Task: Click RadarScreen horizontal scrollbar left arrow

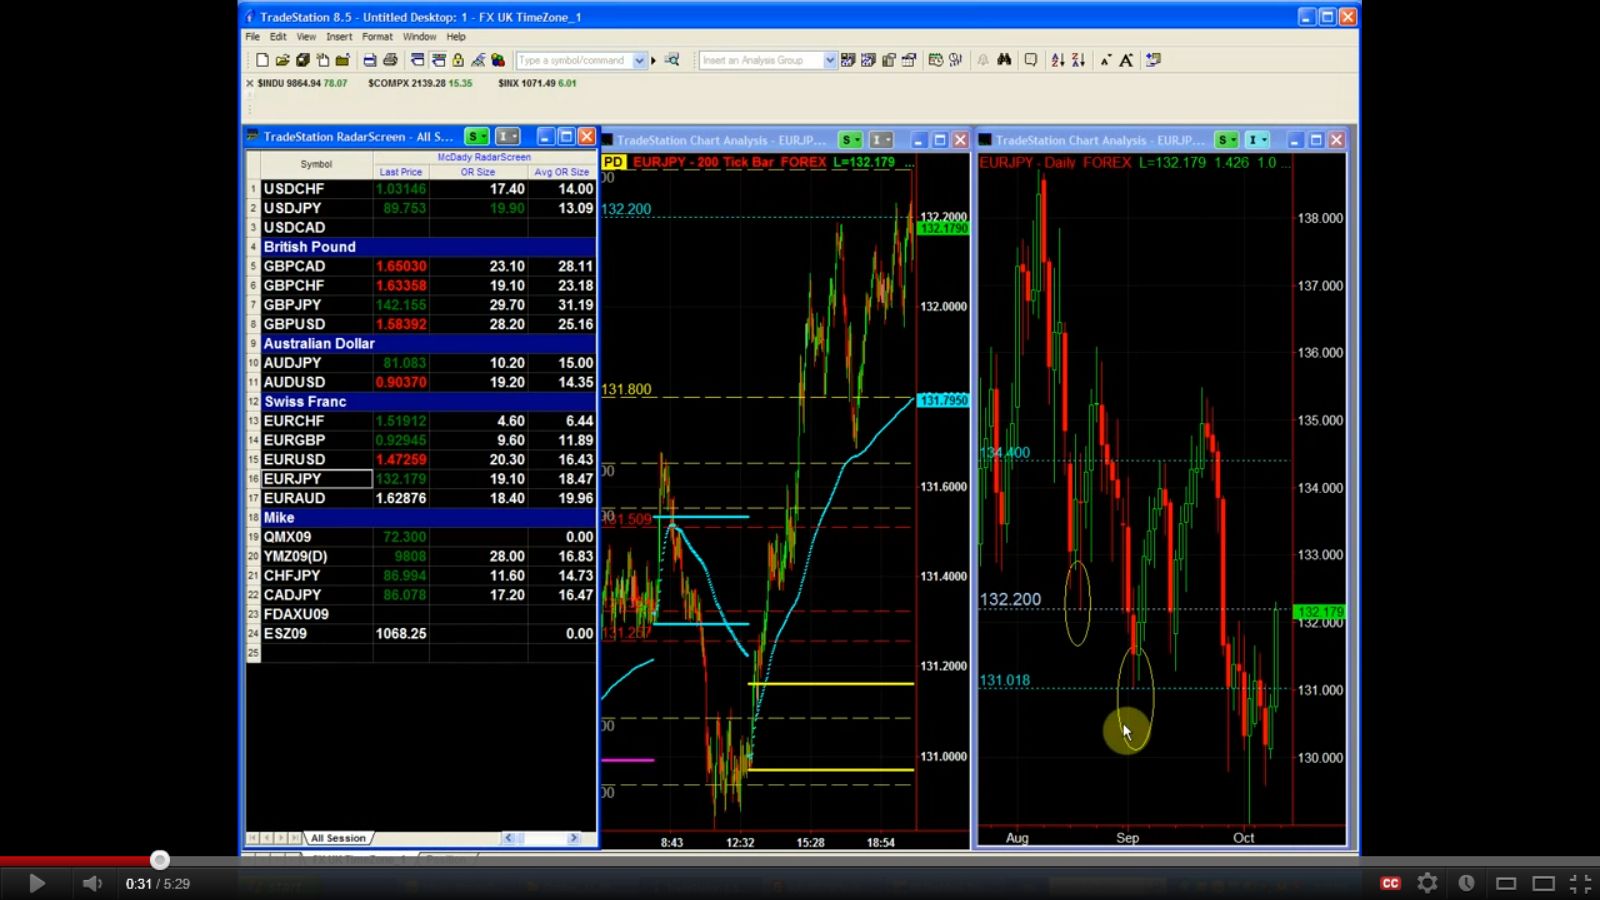Action: coord(509,838)
